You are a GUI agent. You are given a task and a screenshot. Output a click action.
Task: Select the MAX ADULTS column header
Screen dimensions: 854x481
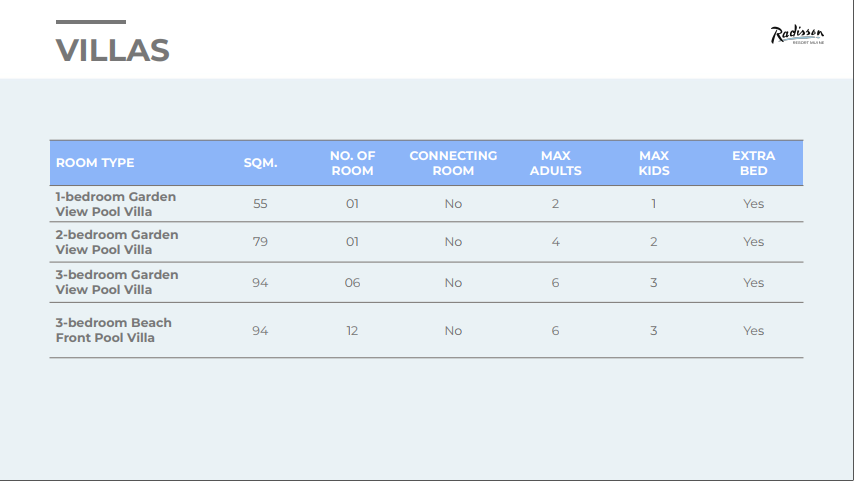coord(555,163)
